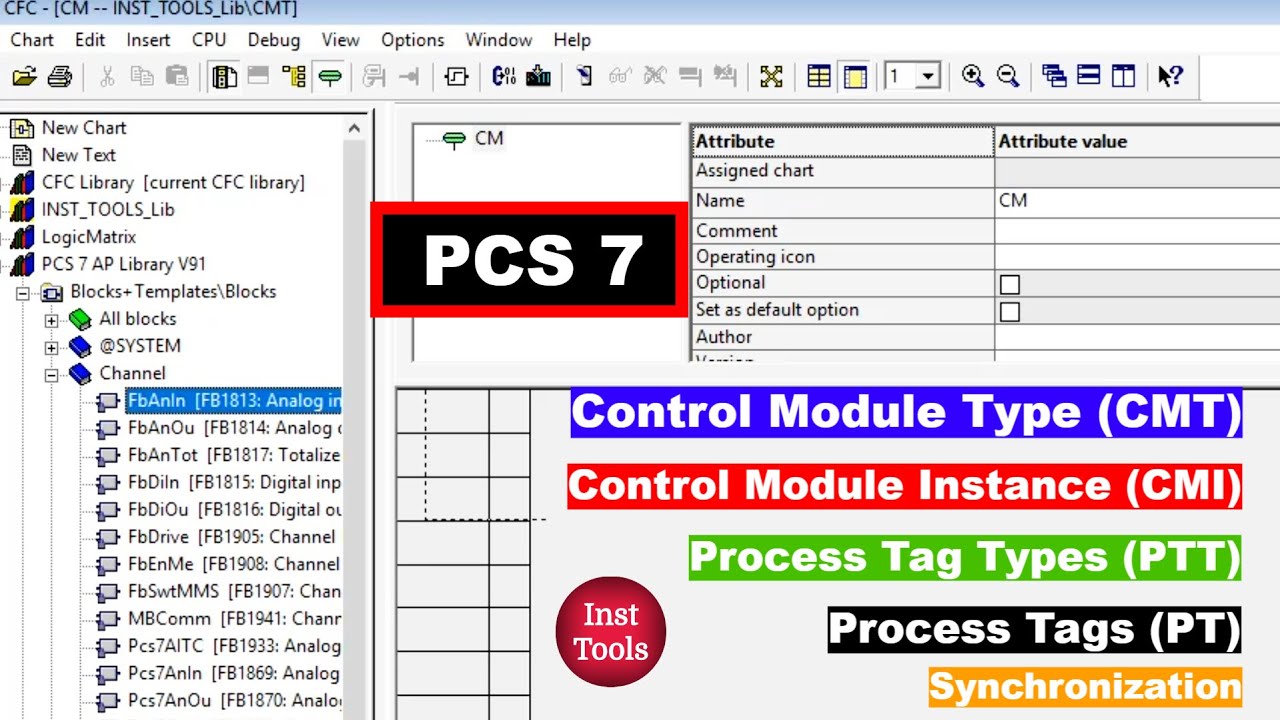Viewport: 1280px width, 720px height.
Task: Collapse the Channel node
Action: 51,374
